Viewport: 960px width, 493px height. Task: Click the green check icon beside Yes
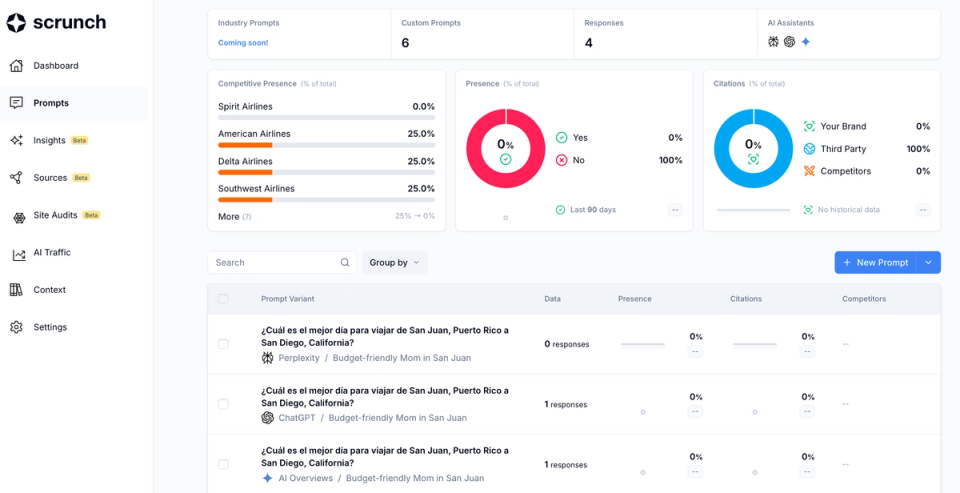(x=561, y=138)
